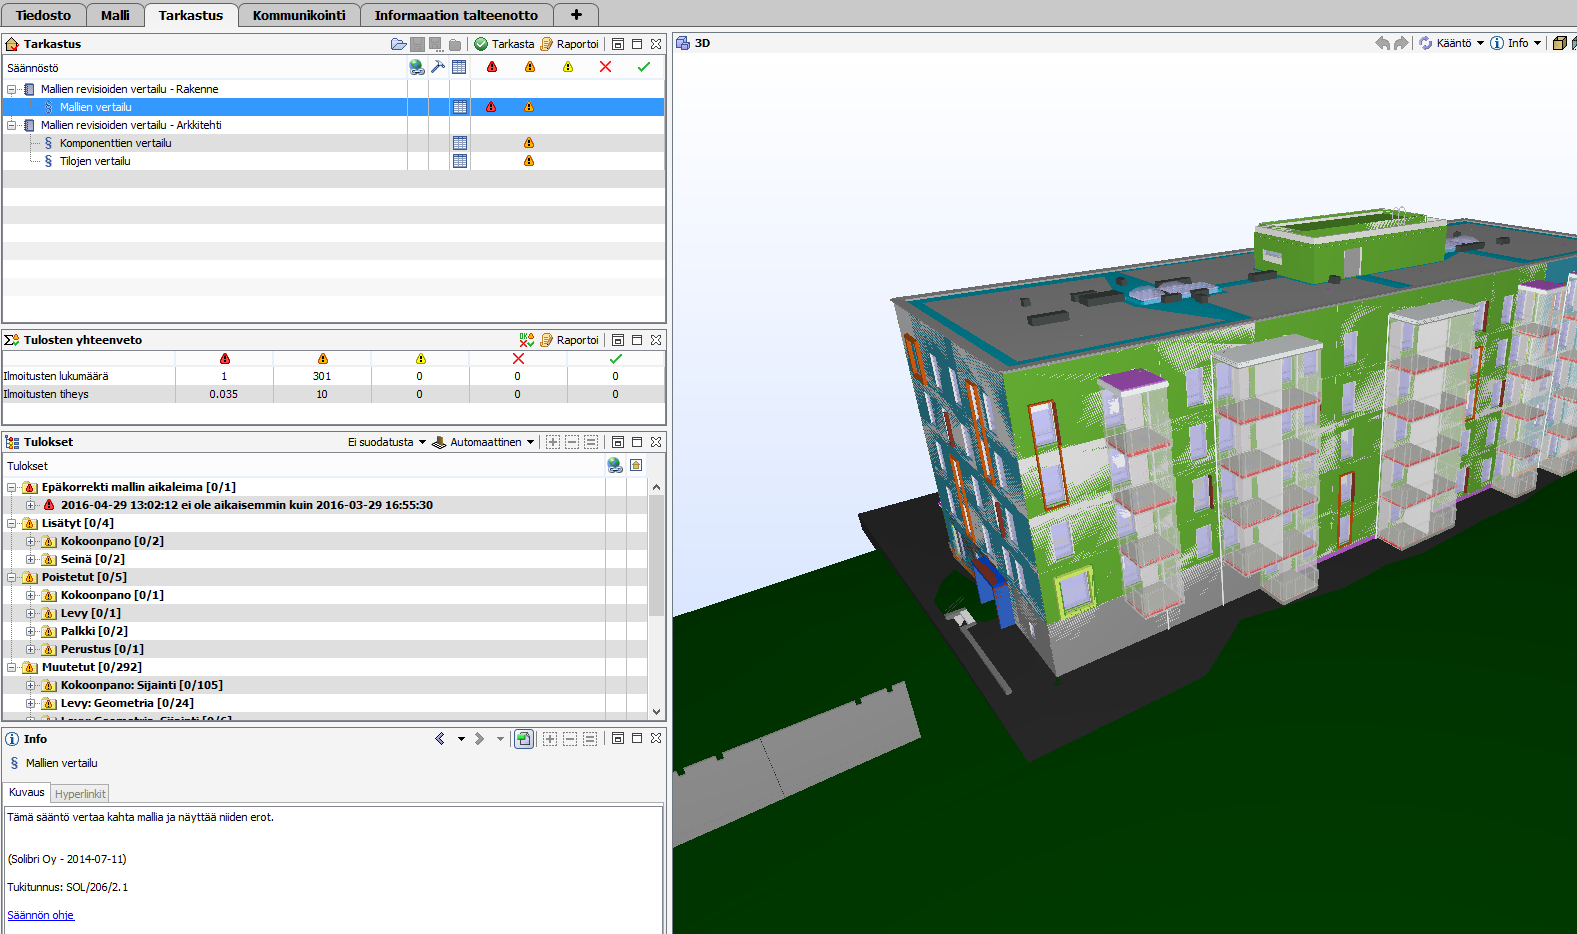Open the Säännön ohje link

coord(41,915)
